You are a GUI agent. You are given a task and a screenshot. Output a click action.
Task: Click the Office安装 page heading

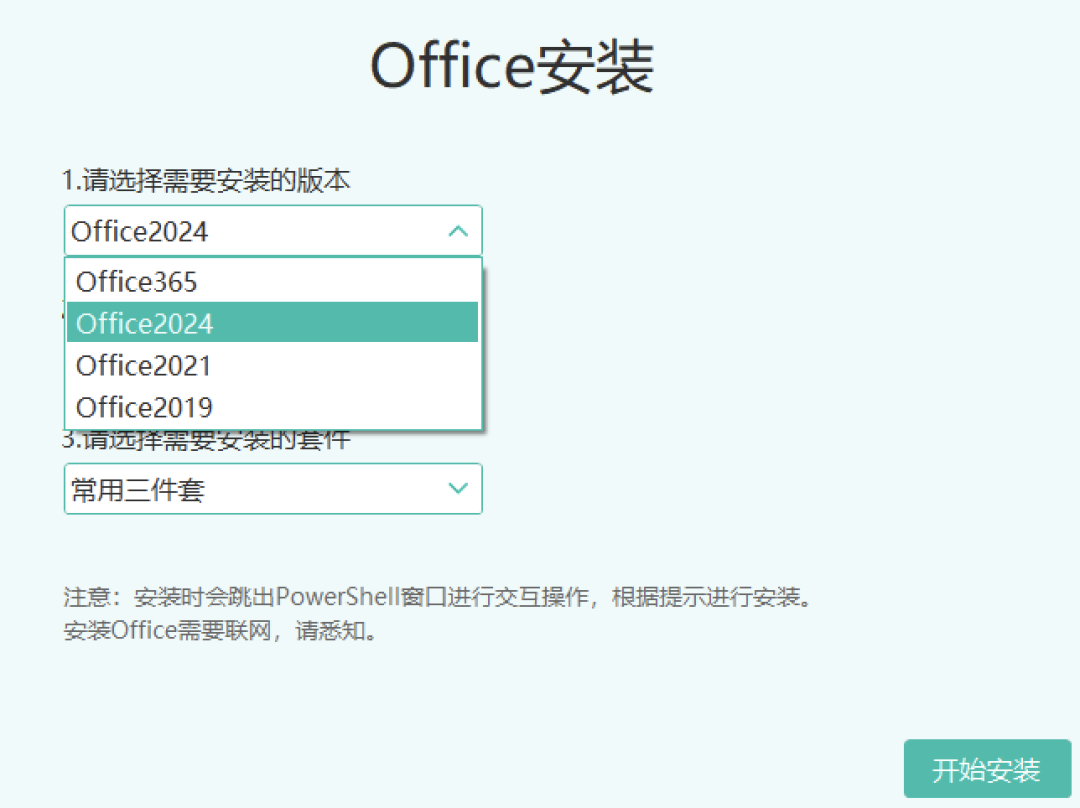(512, 66)
